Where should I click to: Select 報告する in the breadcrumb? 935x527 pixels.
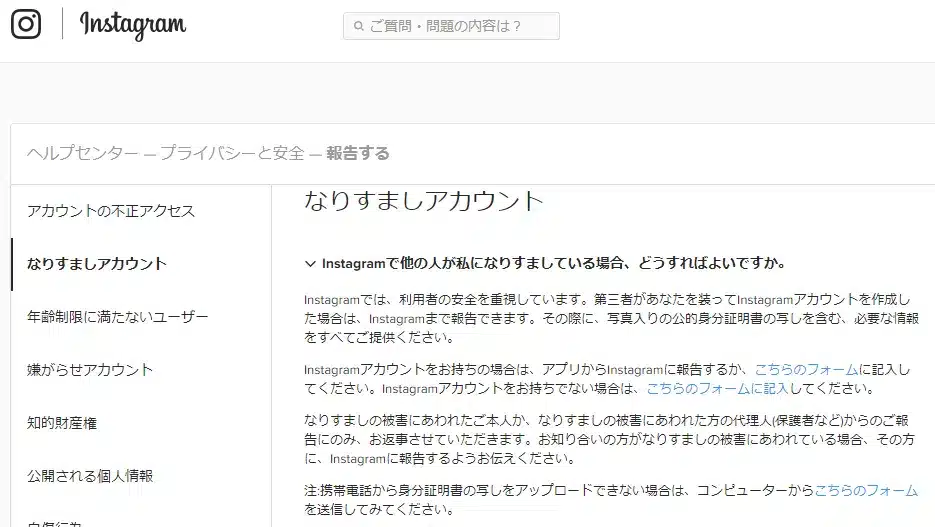point(358,153)
